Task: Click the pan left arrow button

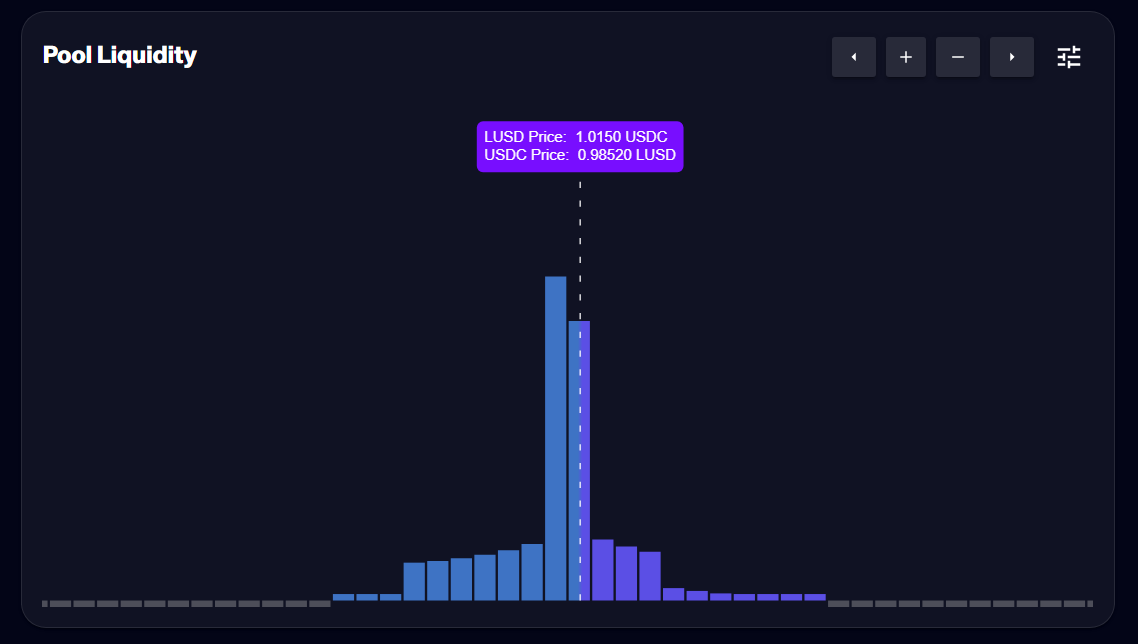Action: point(853,57)
